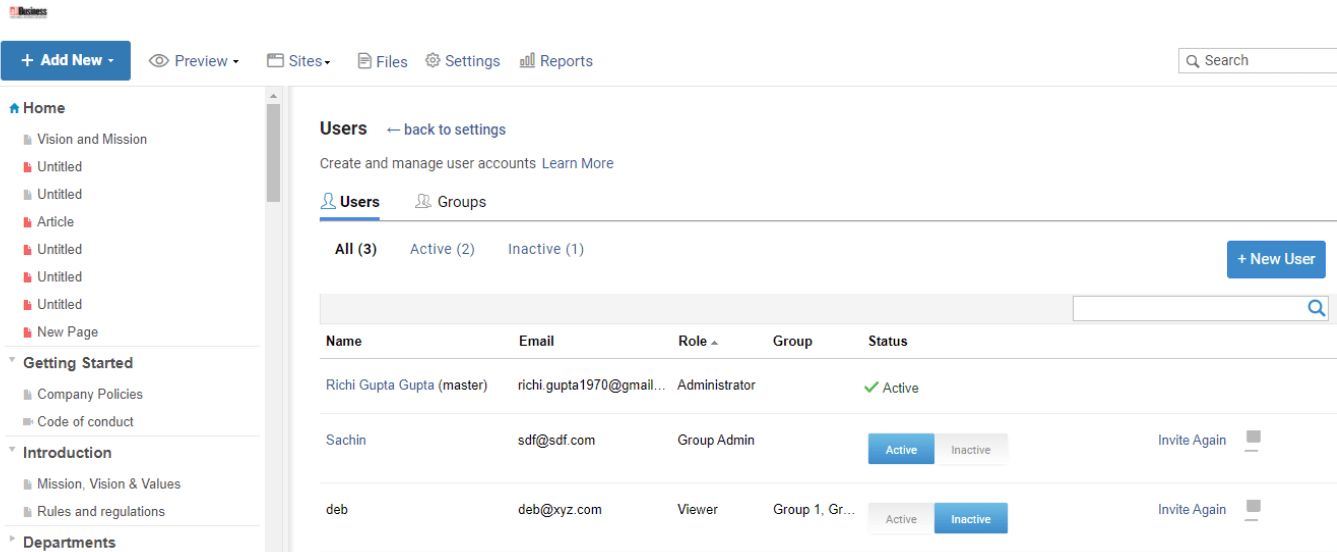Image resolution: width=1337 pixels, height=552 pixels.
Task: Switch to the Users tab
Action: [350, 202]
